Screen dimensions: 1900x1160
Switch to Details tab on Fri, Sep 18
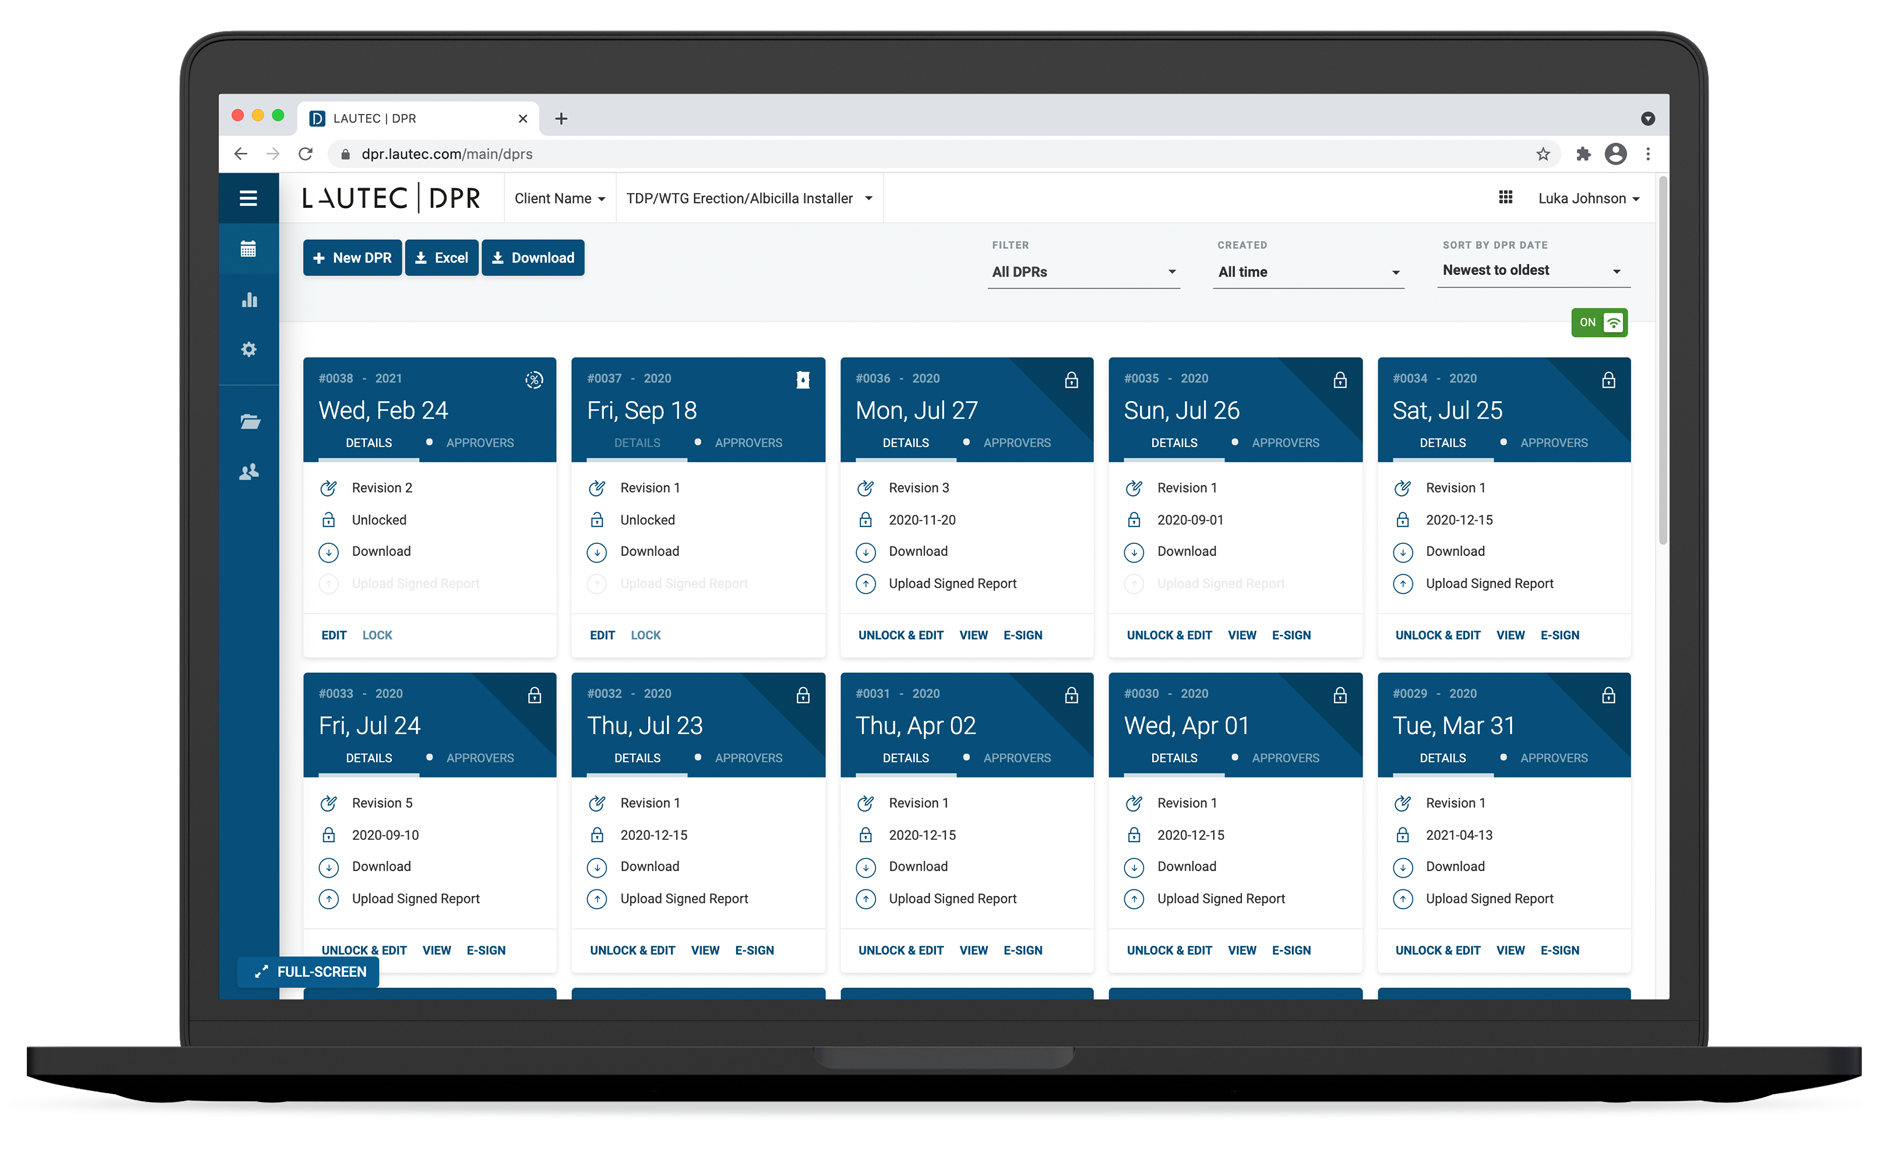click(x=637, y=443)
